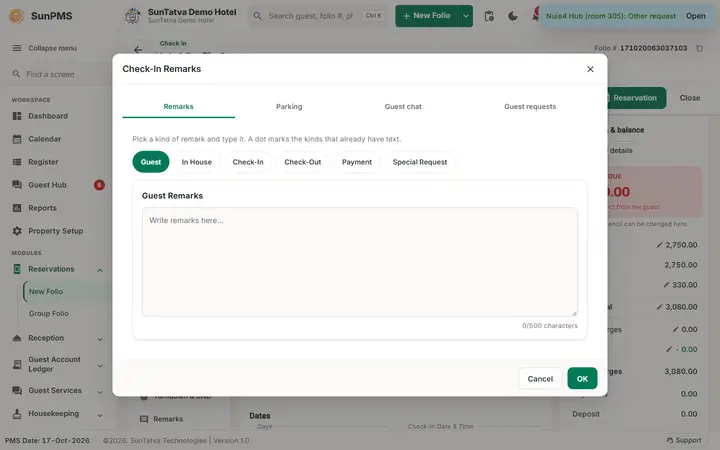Click the Guest Hub notification badge
This screenshot has height=450, width=720.
click(99, 185)
